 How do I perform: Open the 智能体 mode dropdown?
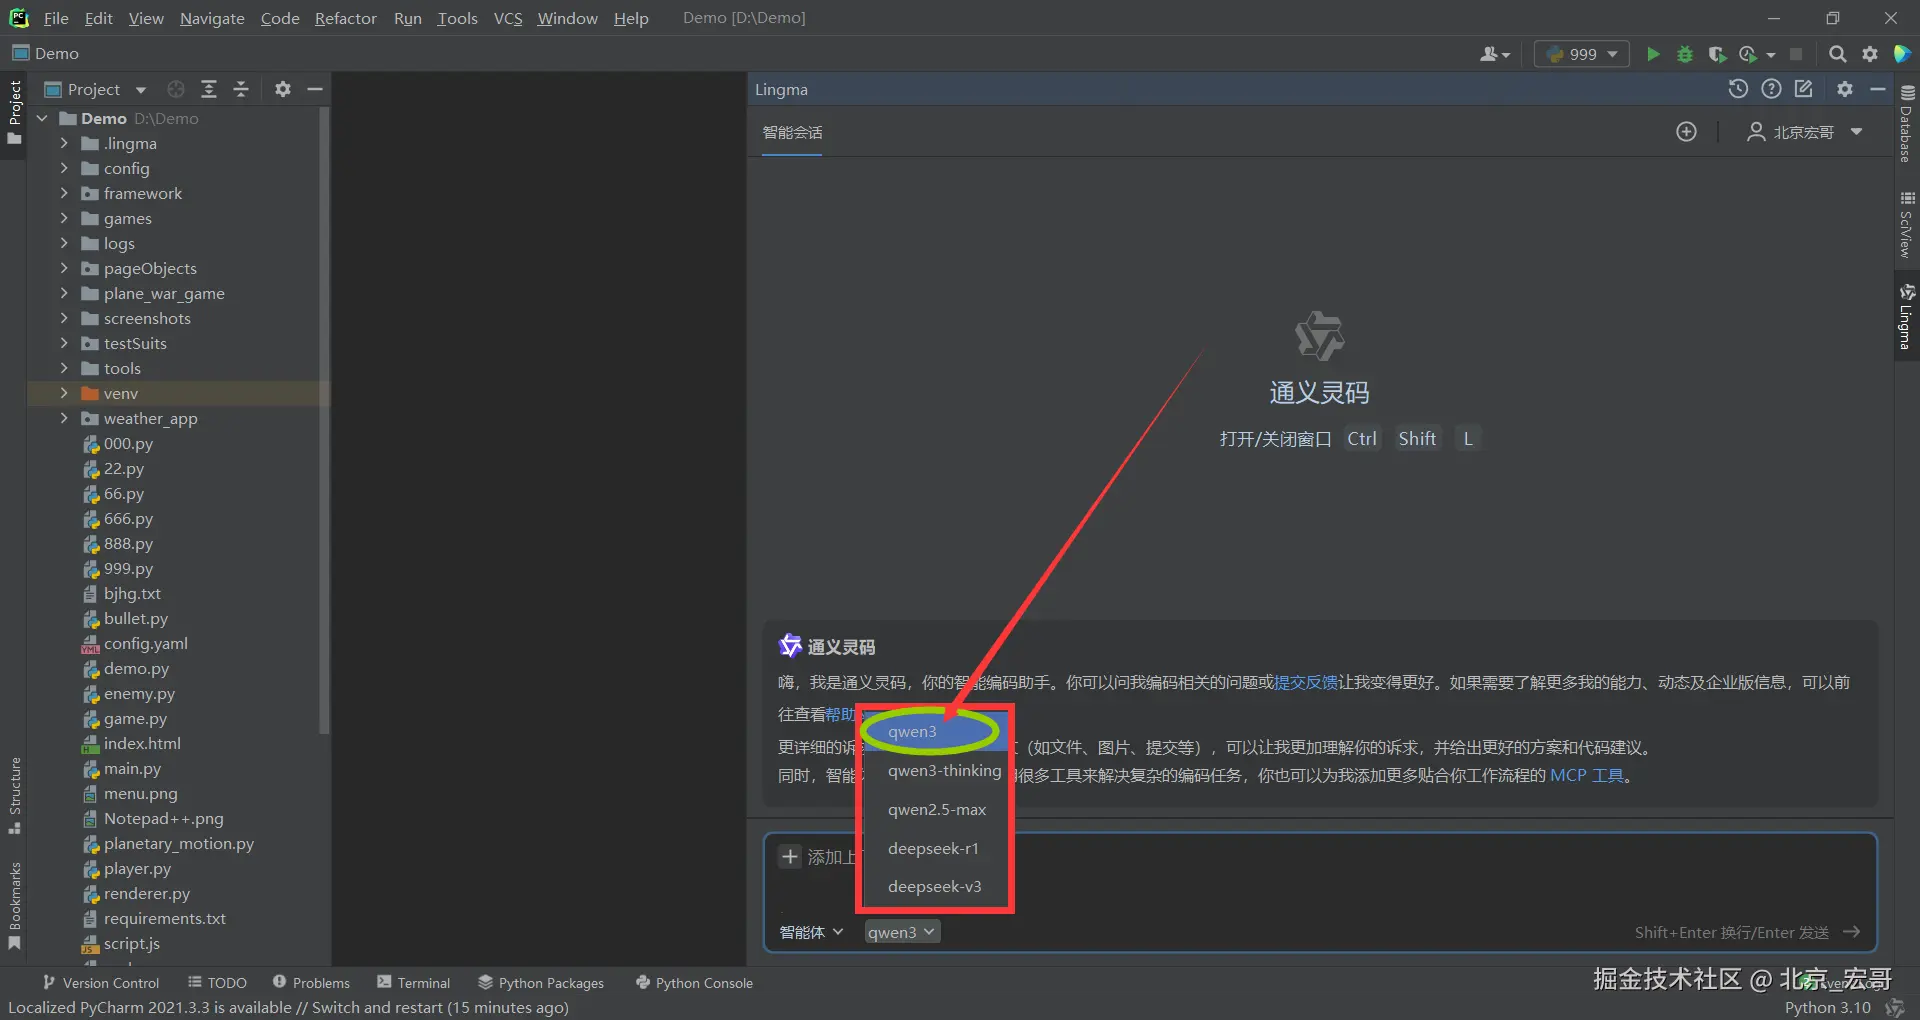(x=811, y=932)
